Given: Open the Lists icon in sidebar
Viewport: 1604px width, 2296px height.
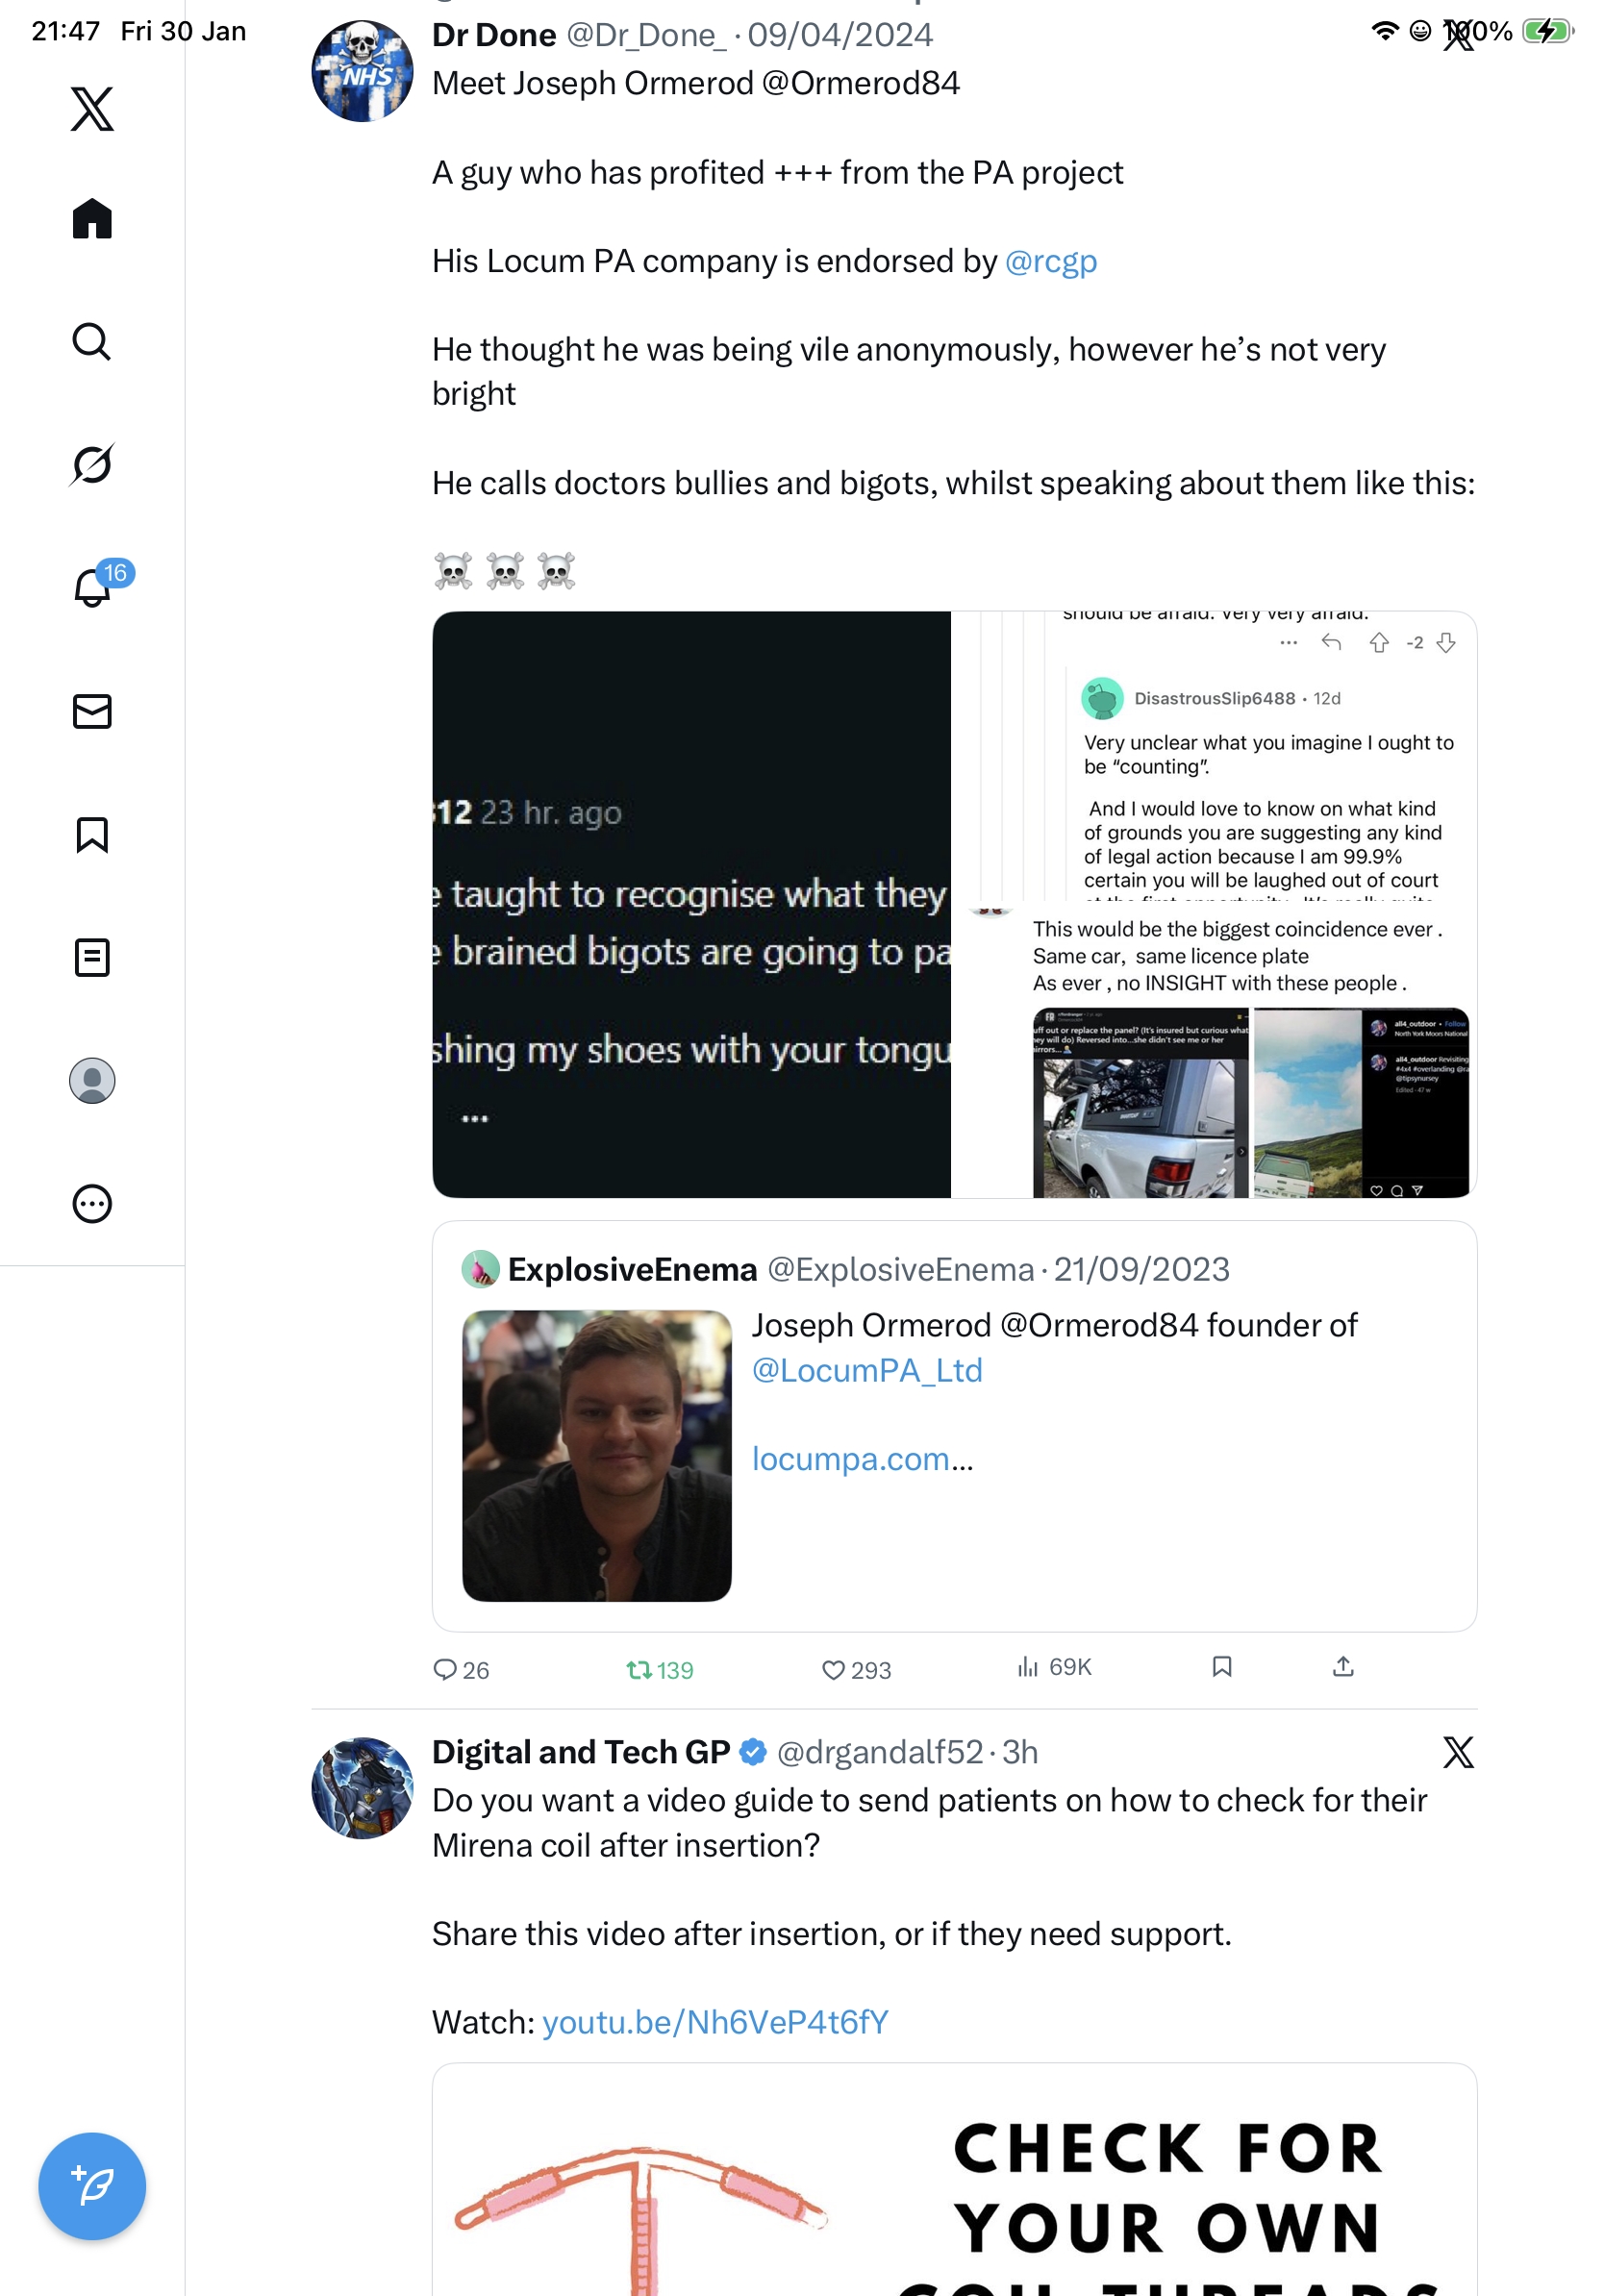Looking at the screenshot, I should (92, 957).
